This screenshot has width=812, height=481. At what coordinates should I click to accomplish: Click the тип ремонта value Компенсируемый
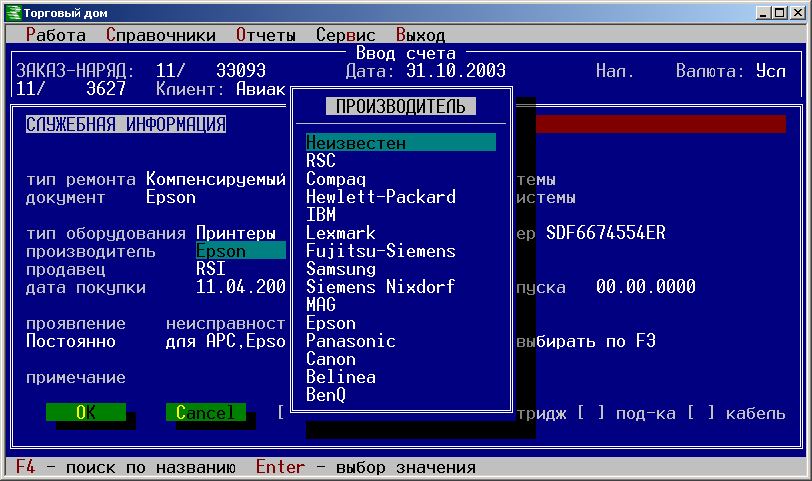[x=215, y=179]
